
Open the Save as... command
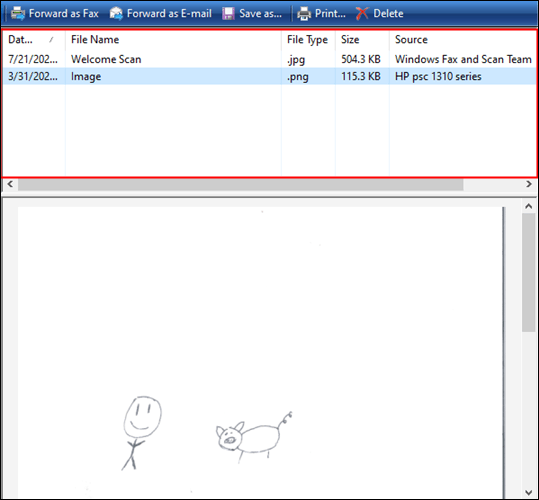[x=260, y=14]
